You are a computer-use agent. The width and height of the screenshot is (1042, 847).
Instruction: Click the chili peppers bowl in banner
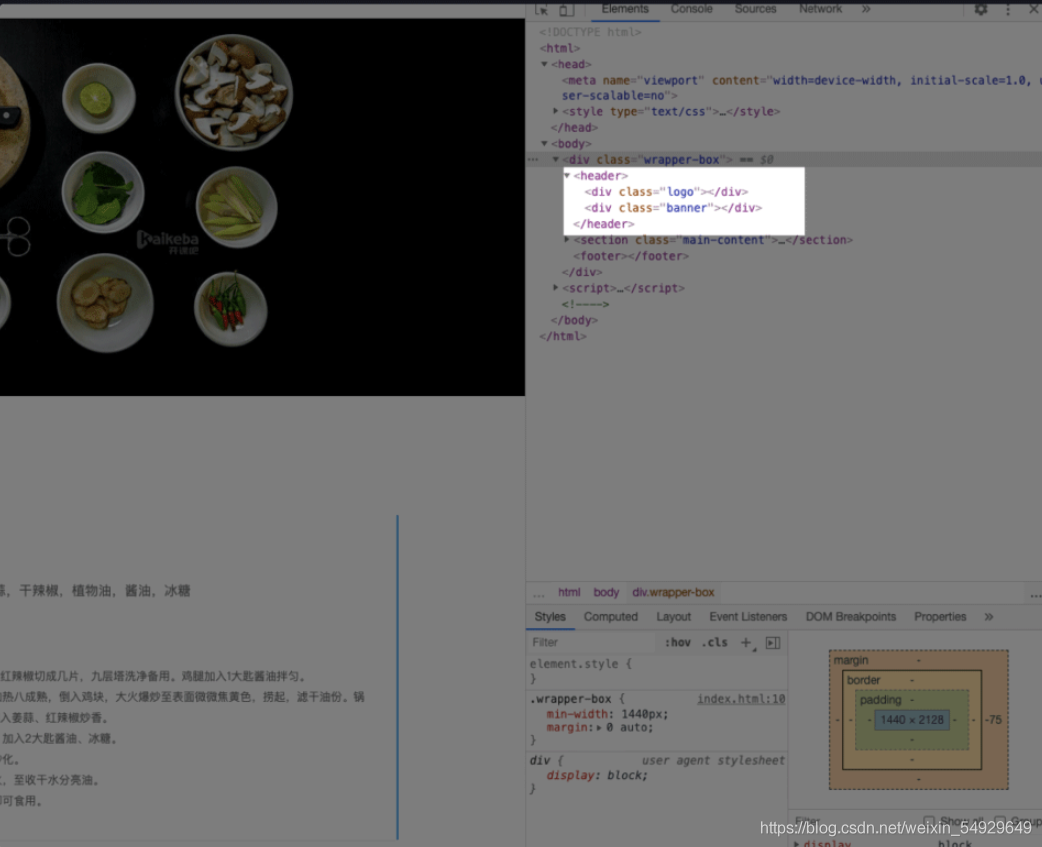click(x=231, y=308)
